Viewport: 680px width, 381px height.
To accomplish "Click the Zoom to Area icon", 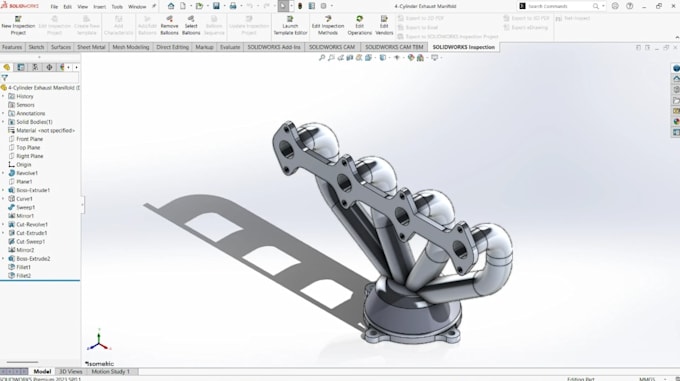I will click(331, 58).
